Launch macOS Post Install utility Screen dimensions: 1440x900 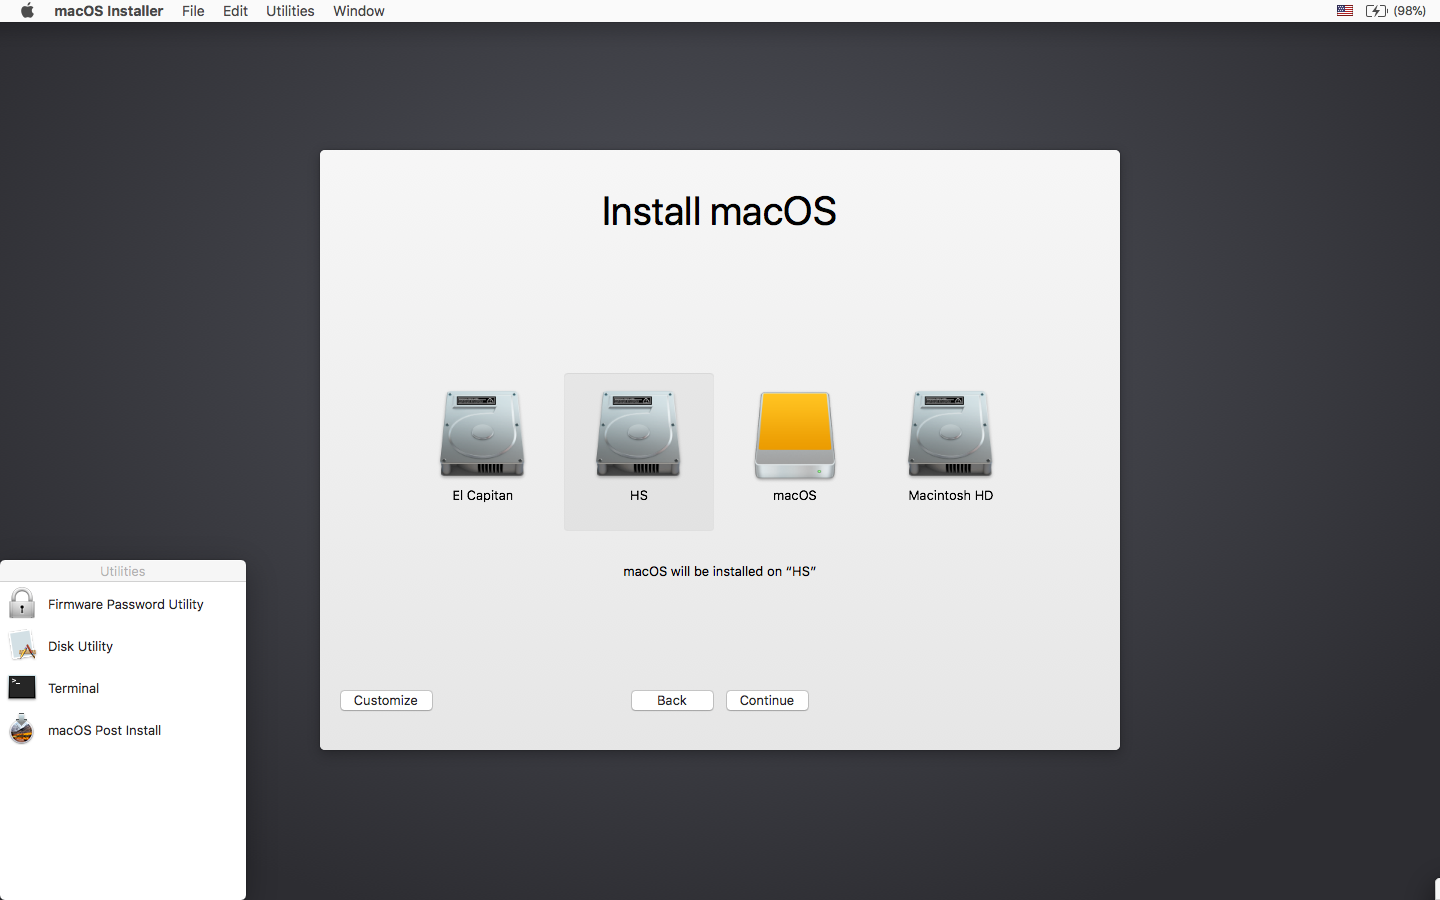(x=104, y=730)
